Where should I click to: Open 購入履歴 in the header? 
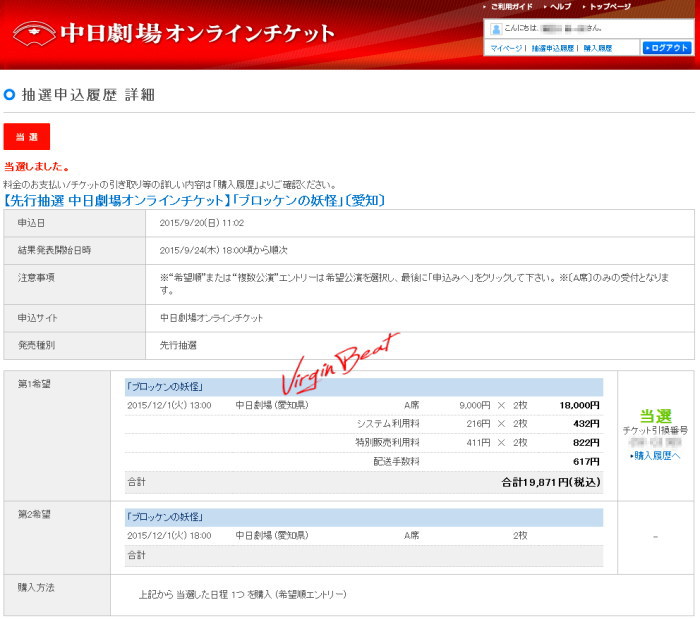[597, 48]
